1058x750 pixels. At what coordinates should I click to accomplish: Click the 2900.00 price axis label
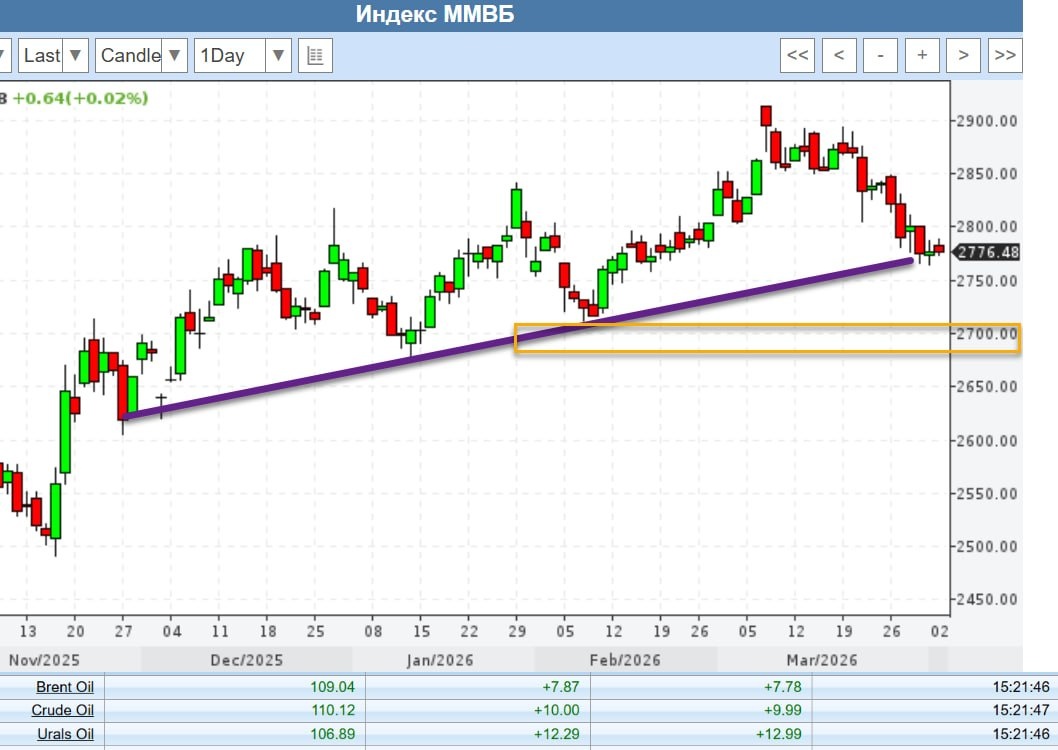click(x=987, y=121)
